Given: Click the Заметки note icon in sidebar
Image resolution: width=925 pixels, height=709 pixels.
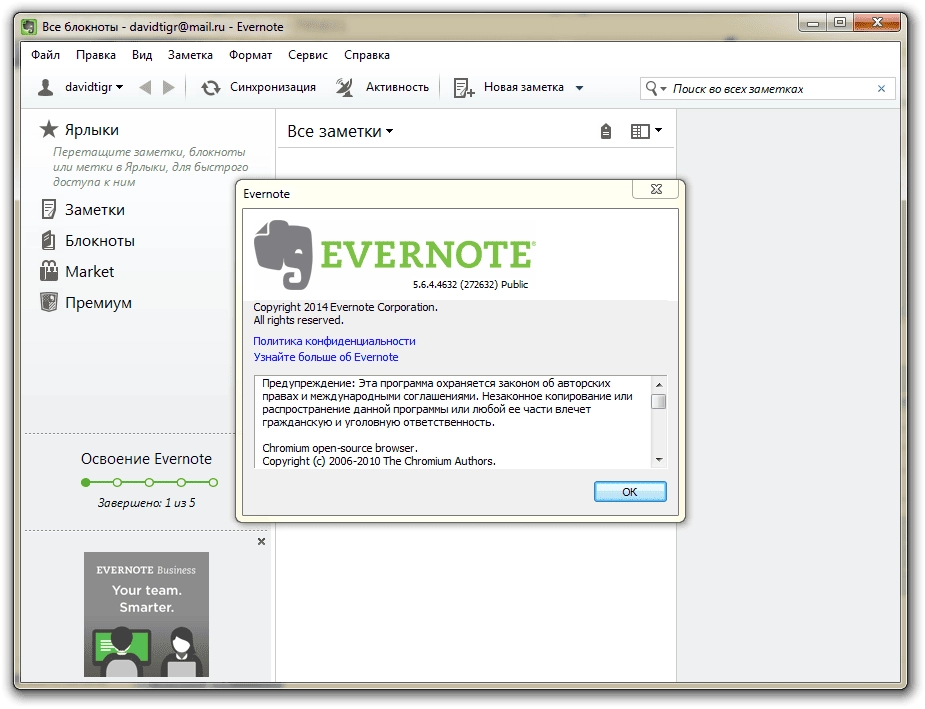Looking at the screenshot, I should (x=49, y=209).
